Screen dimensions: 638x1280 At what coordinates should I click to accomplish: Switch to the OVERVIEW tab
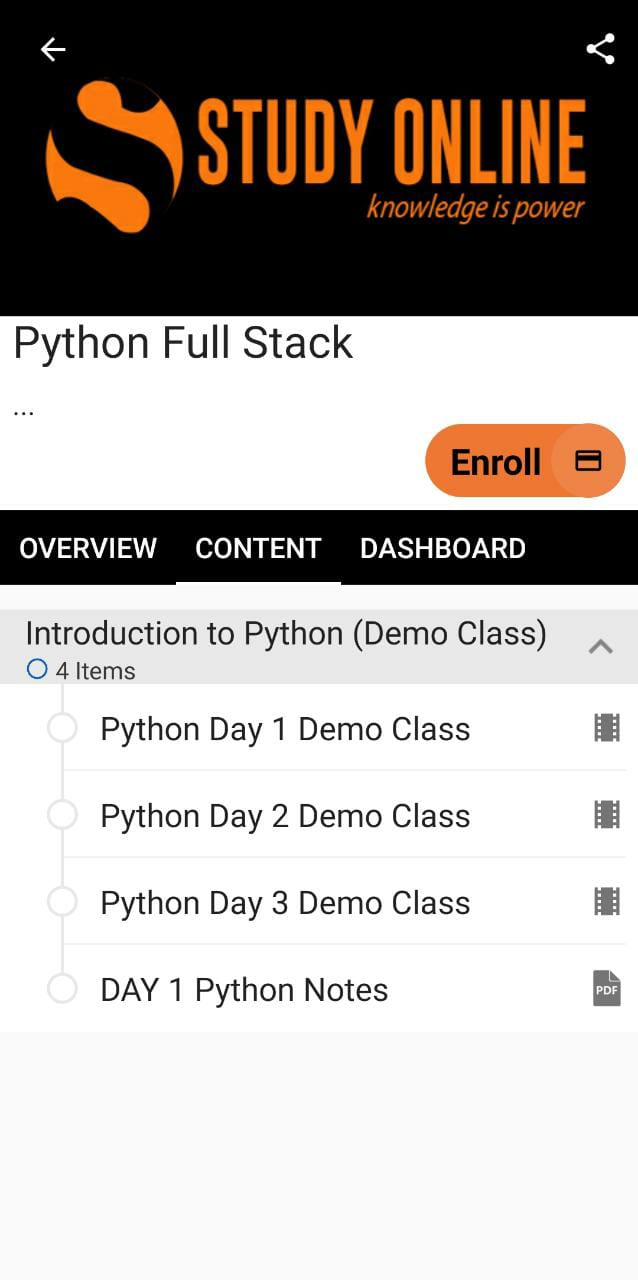coord(88,548)
